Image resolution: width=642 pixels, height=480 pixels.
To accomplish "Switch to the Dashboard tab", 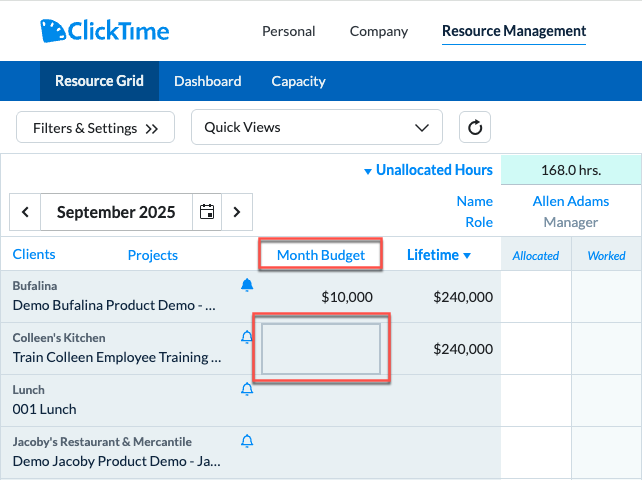I will [208, 81].
